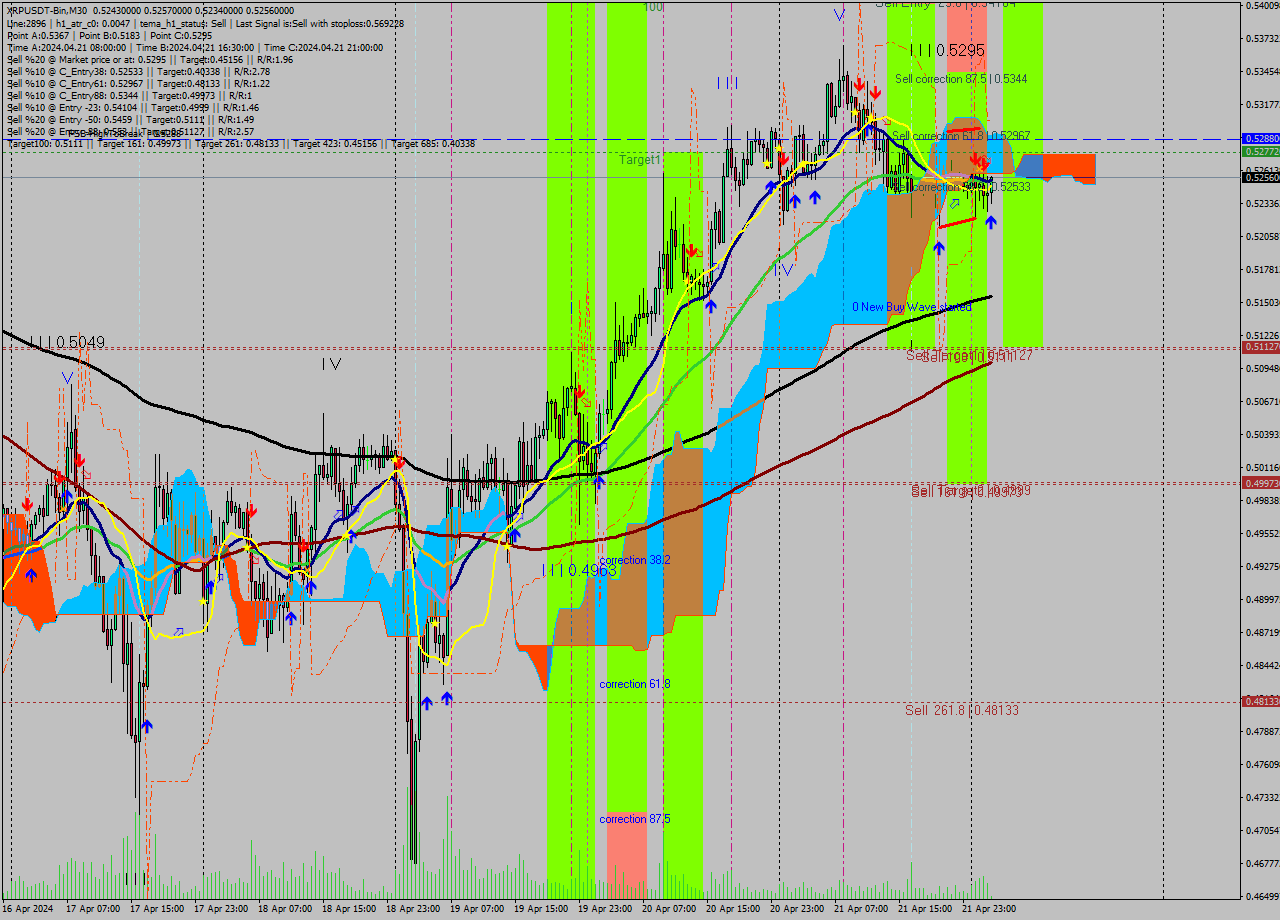Select the '19 Apr 23:00' time axis label
The height and width of the screenshot is (920, 1280).
pyautogui.click(x=604, y=909)
